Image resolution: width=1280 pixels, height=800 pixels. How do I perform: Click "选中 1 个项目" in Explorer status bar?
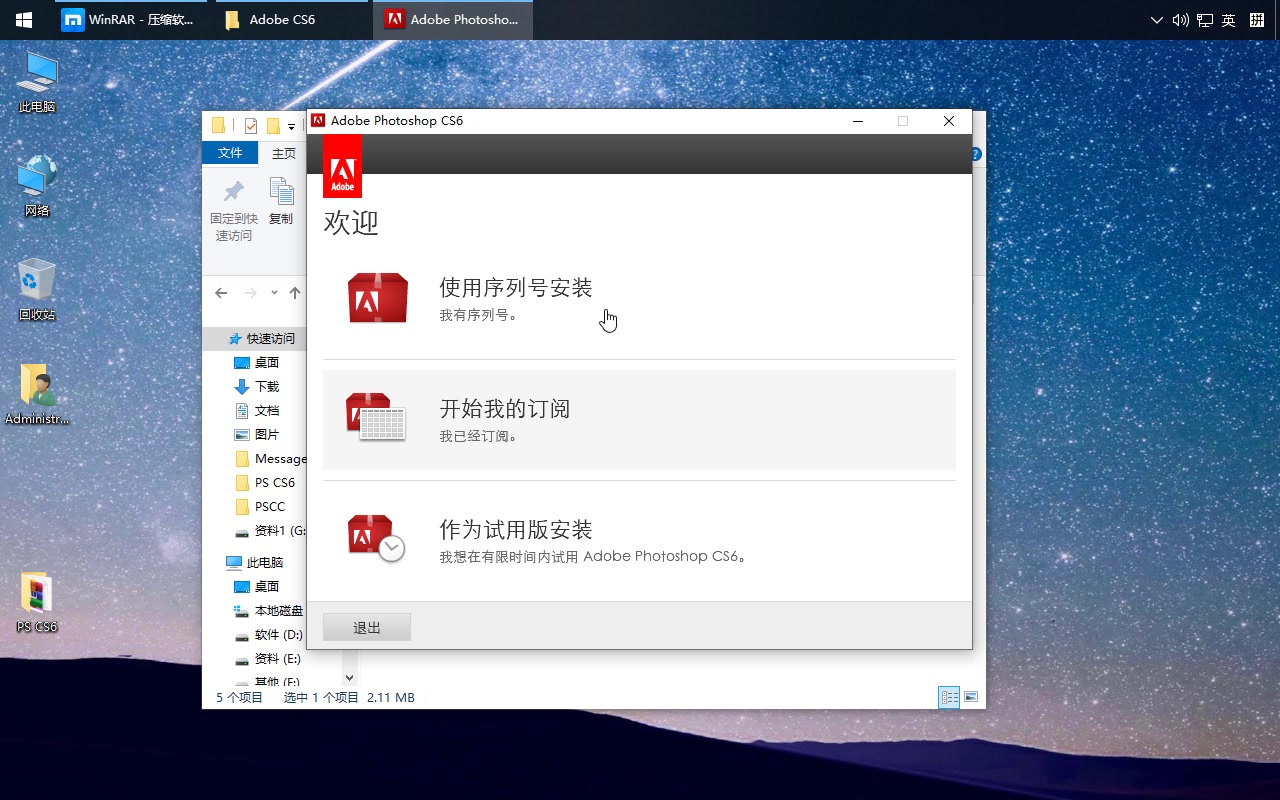320,697
